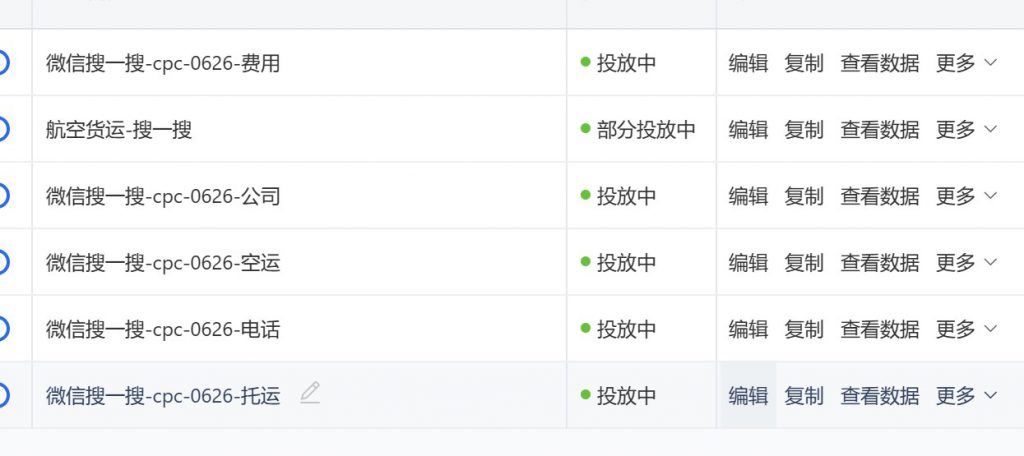This screenshot has height=456, width=1024.
Task: Click the 部分投放中 status of 航空货运
Action: [x=638, y=130]
